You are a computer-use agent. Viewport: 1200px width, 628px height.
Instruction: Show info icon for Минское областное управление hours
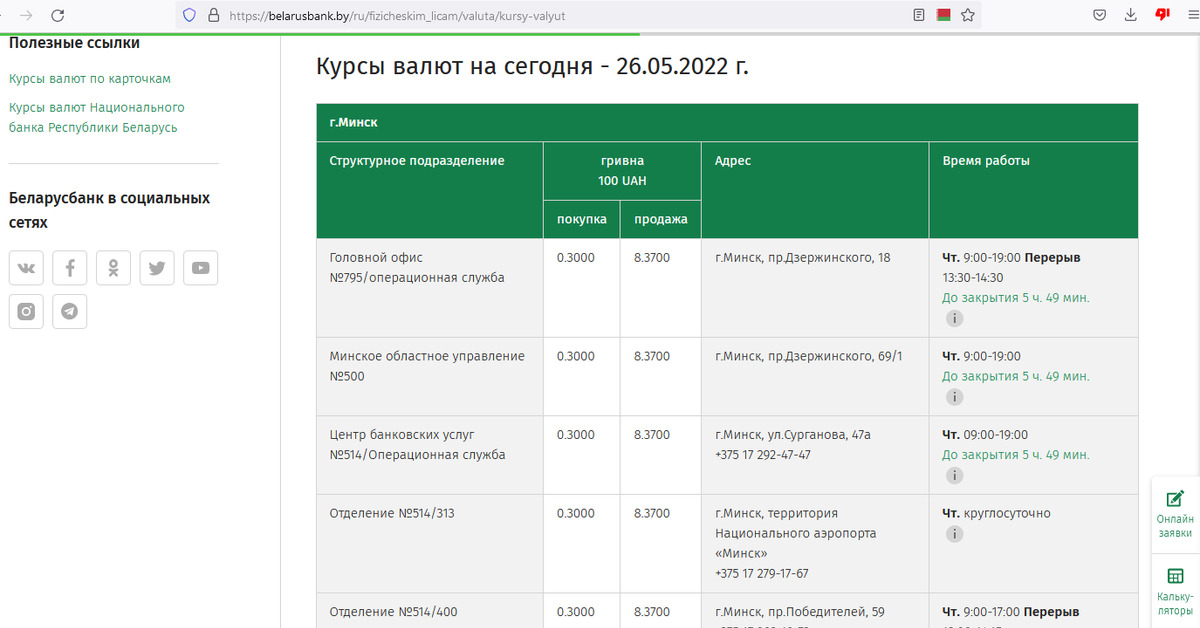pos(955,397)
